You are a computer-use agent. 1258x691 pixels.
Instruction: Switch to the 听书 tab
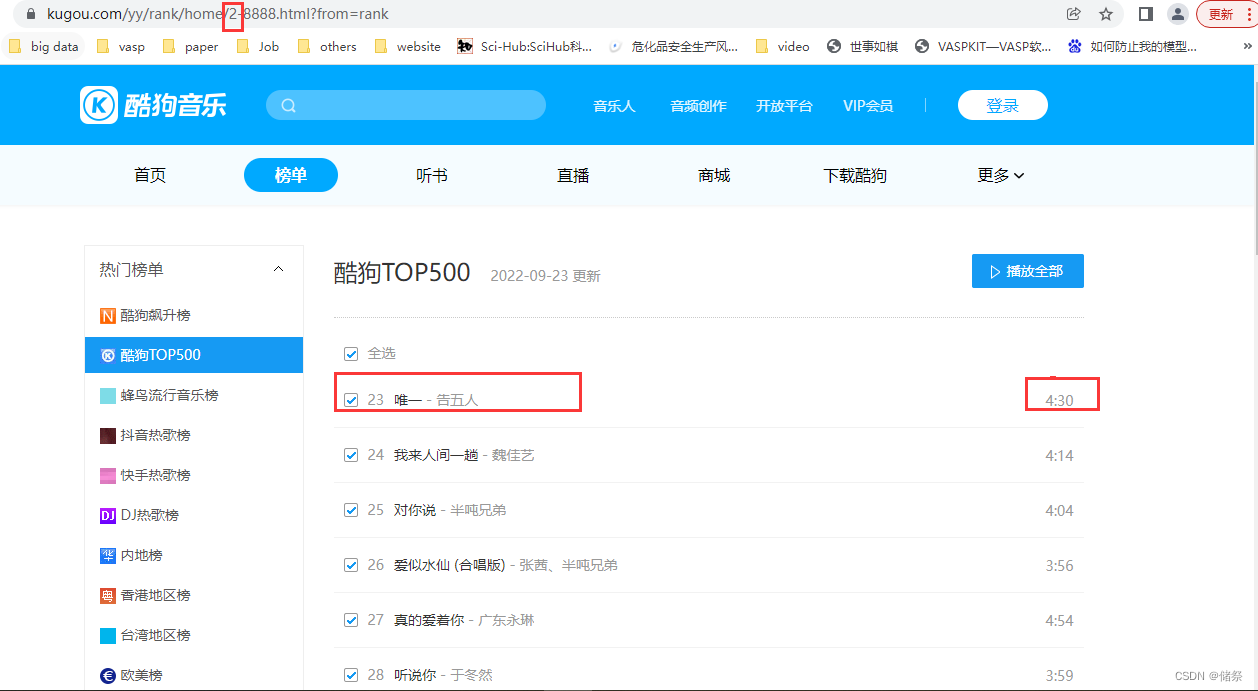pyautogui.click(x=431, y=175)
